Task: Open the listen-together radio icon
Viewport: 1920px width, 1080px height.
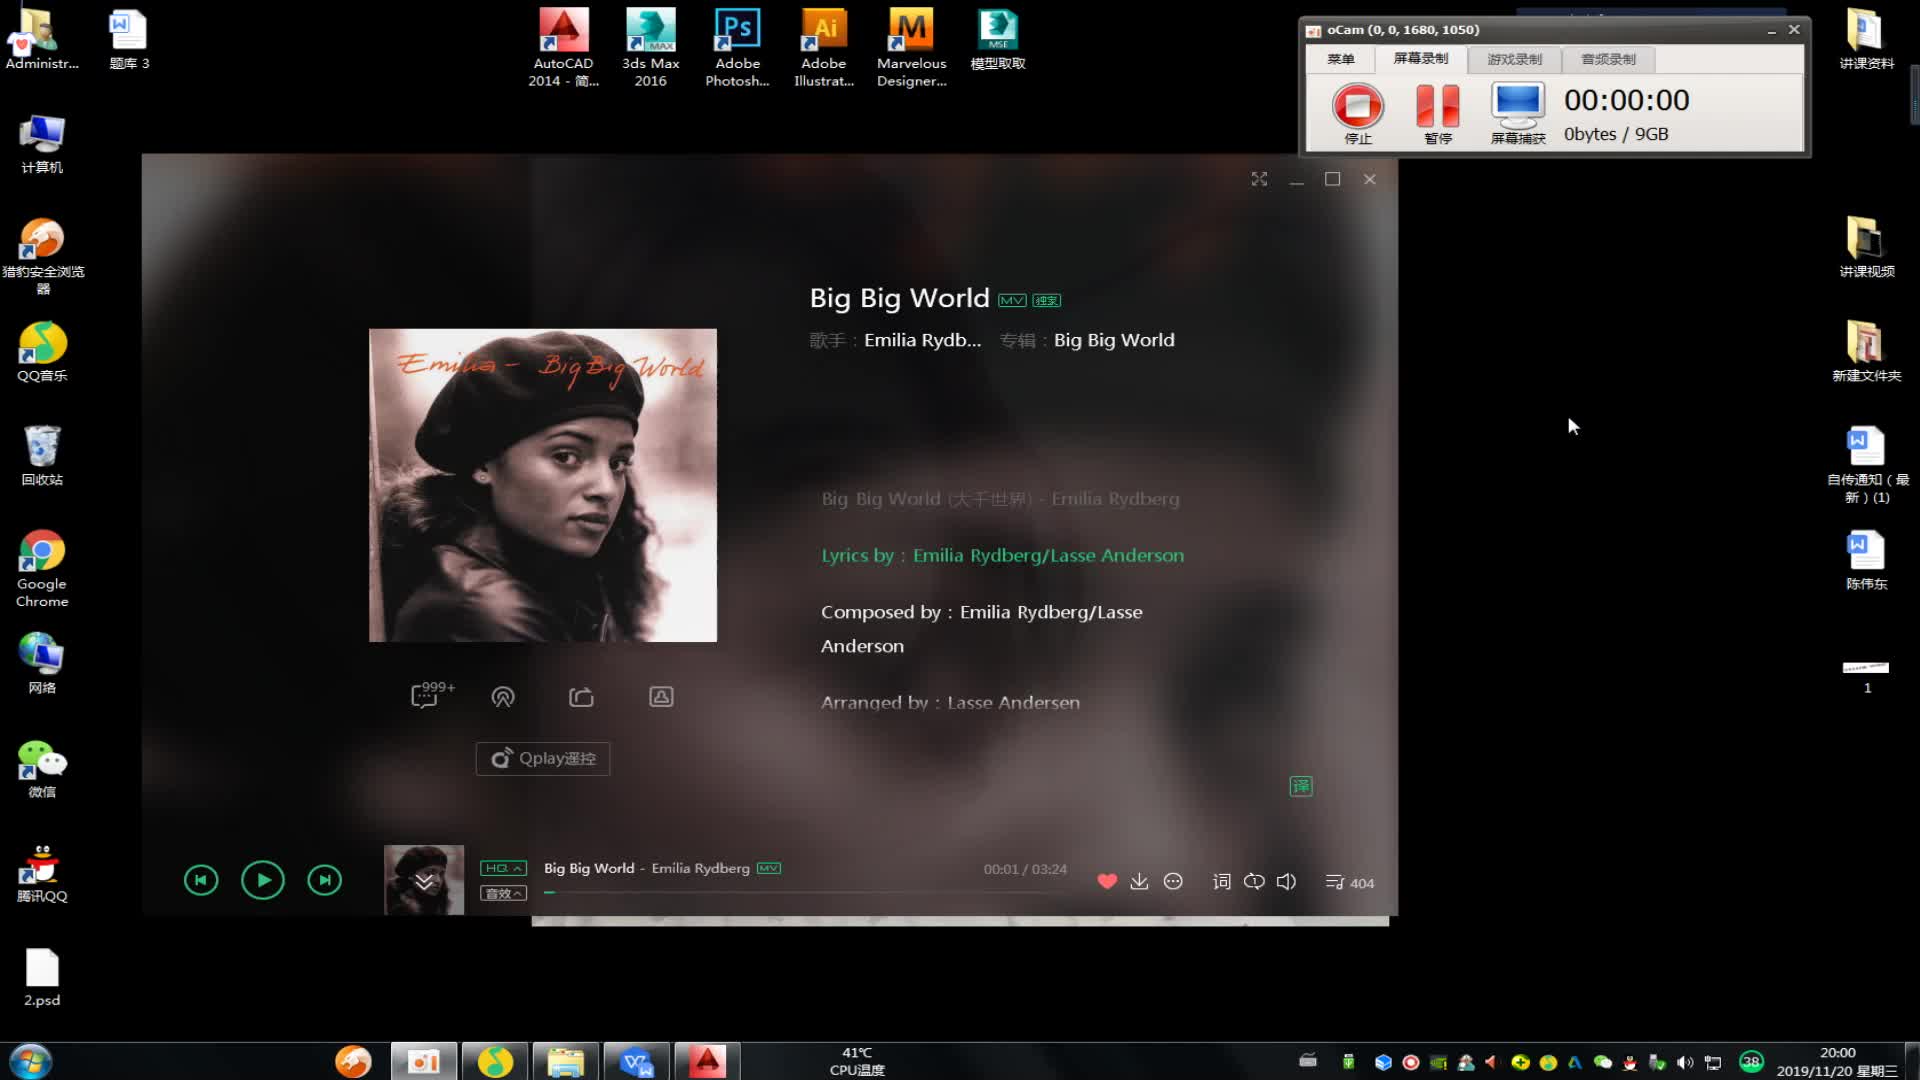Action: (503, 697)
